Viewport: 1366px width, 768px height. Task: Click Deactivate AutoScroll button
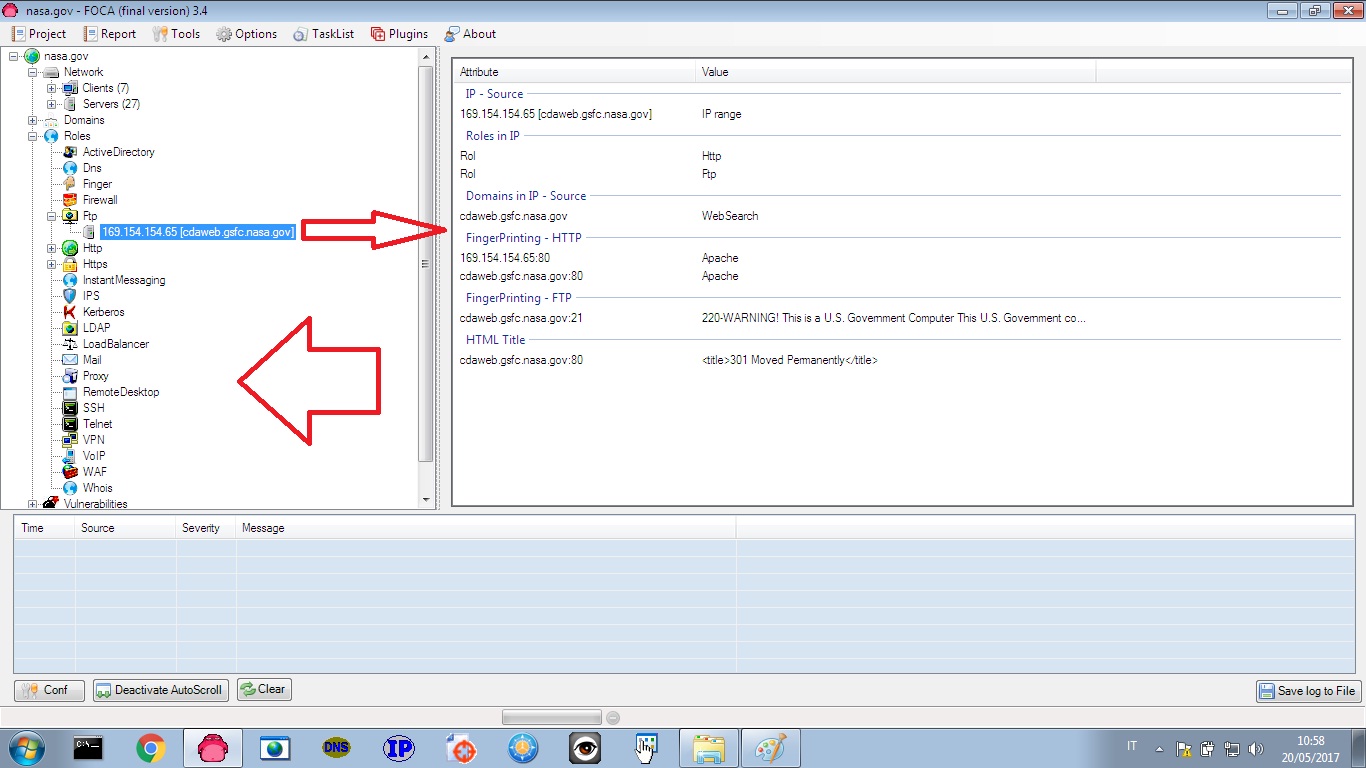(161, 690)
